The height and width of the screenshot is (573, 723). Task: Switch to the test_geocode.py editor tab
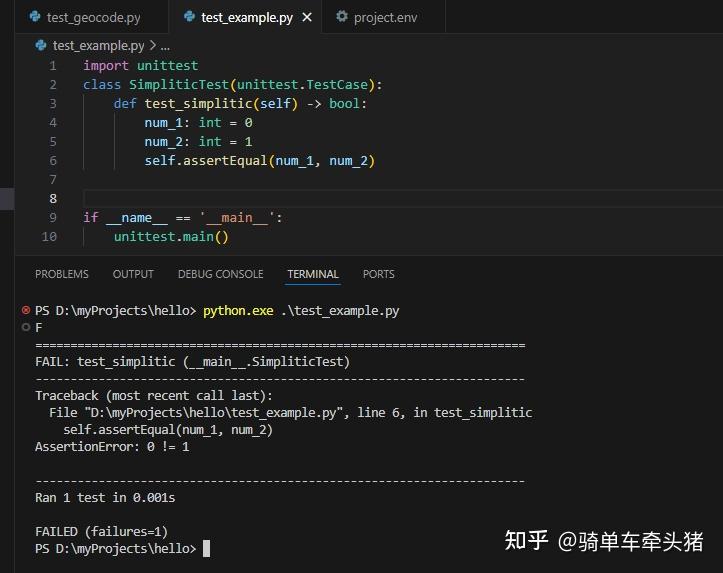point(92,18)
